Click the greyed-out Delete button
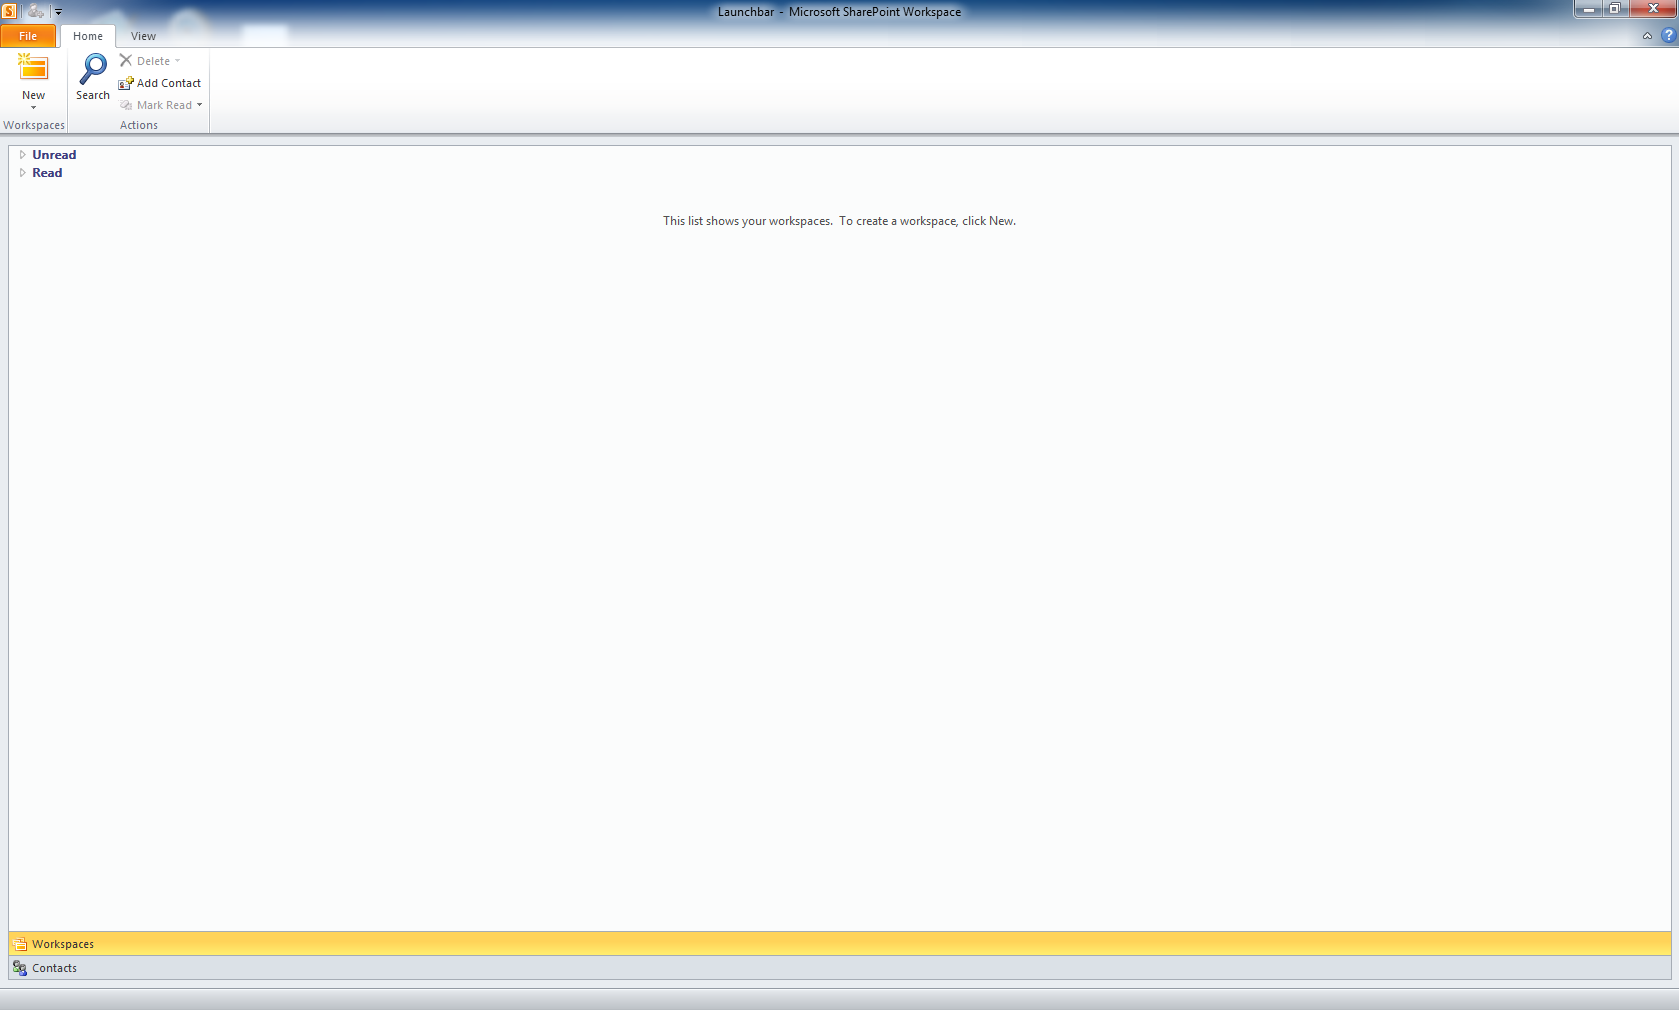This screenshot has width=1679, height=1010. tap(150, 61)
